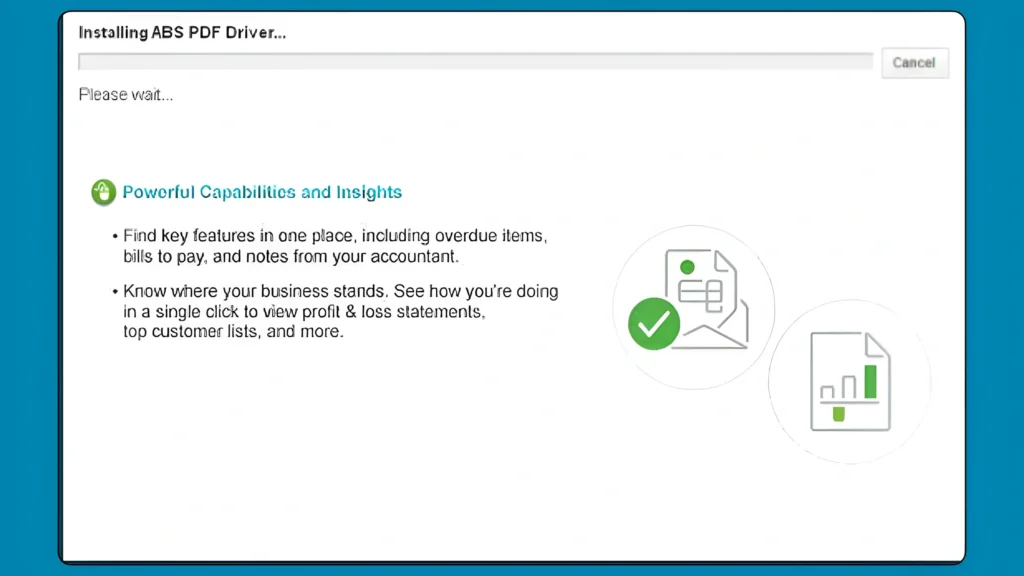
Task: Click the green dot on the invoice document icon
Action: 687,266
